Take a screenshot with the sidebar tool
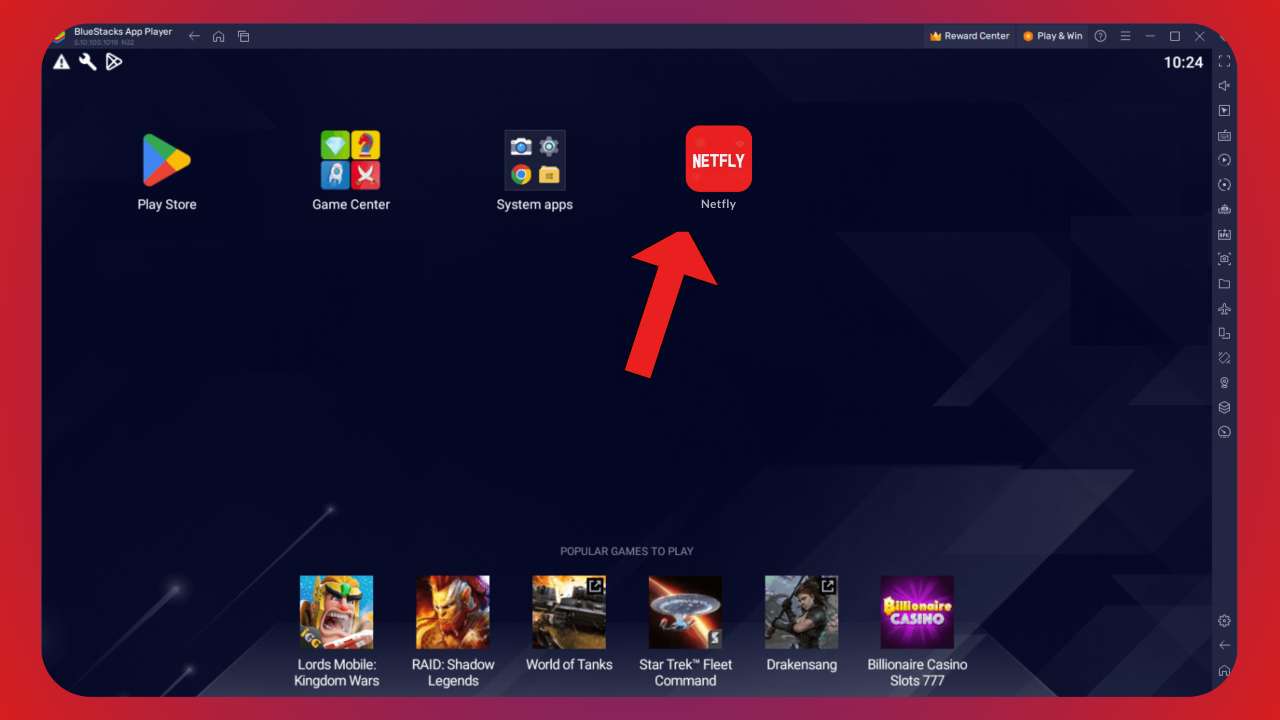Viewport: 1280px width, 720px height. (x=1224, y=258)
